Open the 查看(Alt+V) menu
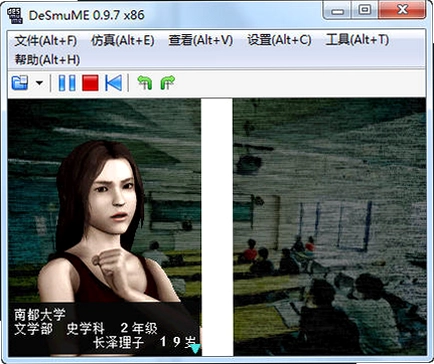Viewport: 434px width, 364px height. (x=201, y=40)
